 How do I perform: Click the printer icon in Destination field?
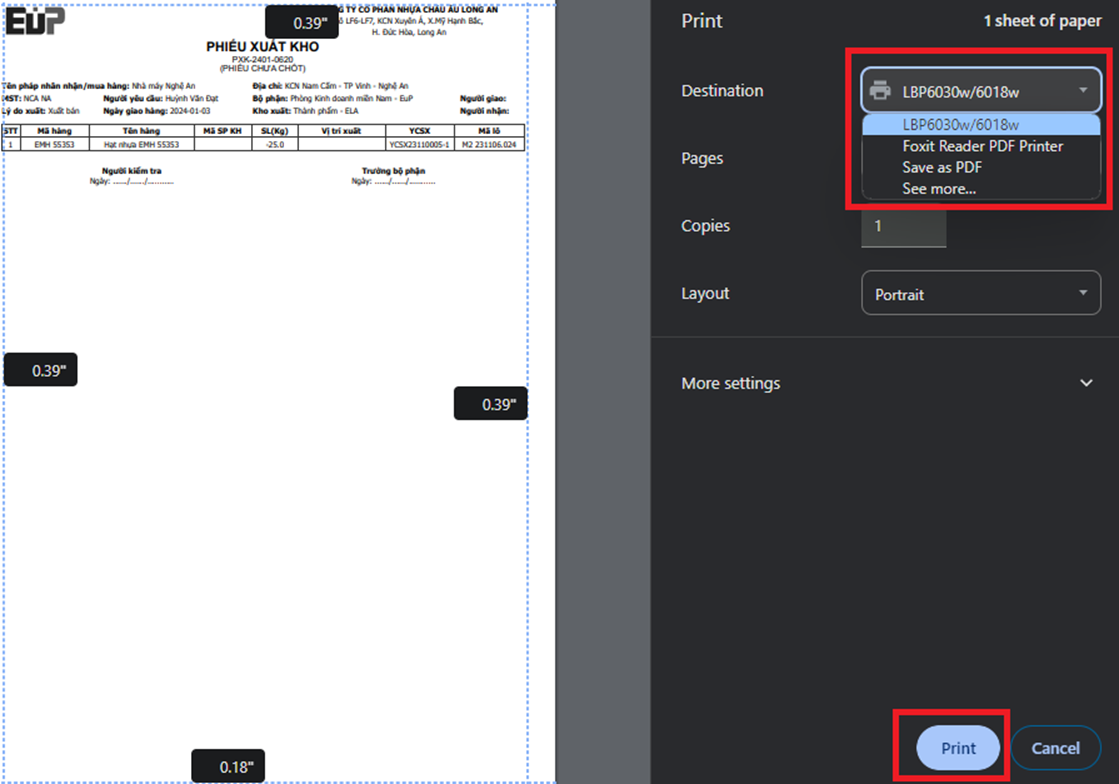[x=880, y=91]
